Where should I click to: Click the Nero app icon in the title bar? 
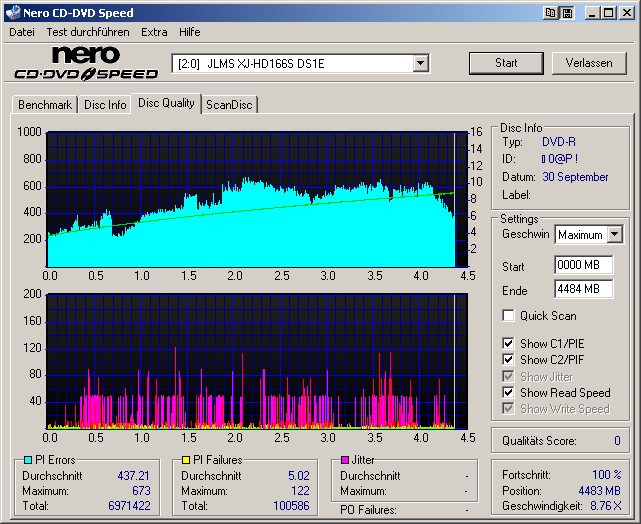pos(12,13)
